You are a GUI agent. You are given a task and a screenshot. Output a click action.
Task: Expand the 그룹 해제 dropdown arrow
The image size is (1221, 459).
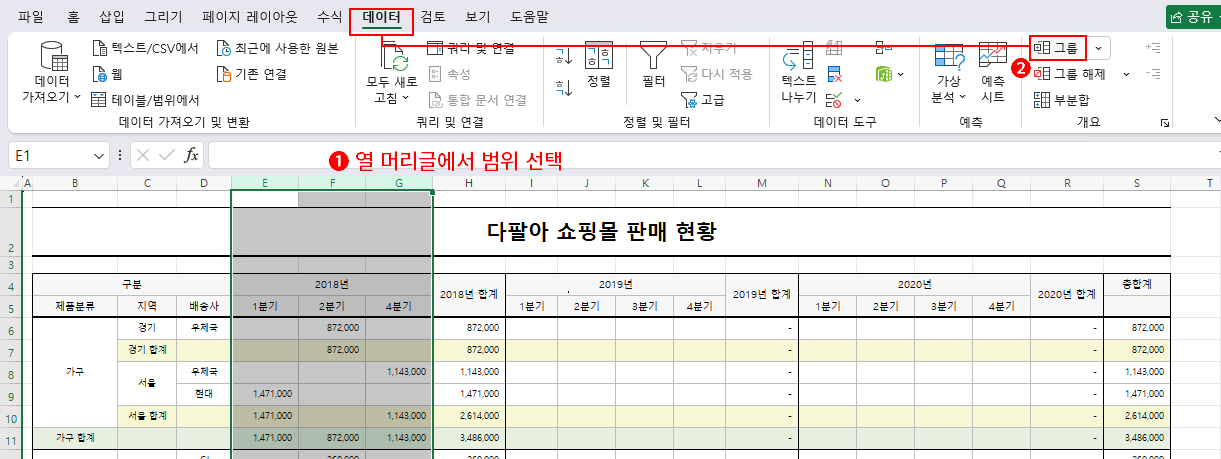pos(1126,74)
